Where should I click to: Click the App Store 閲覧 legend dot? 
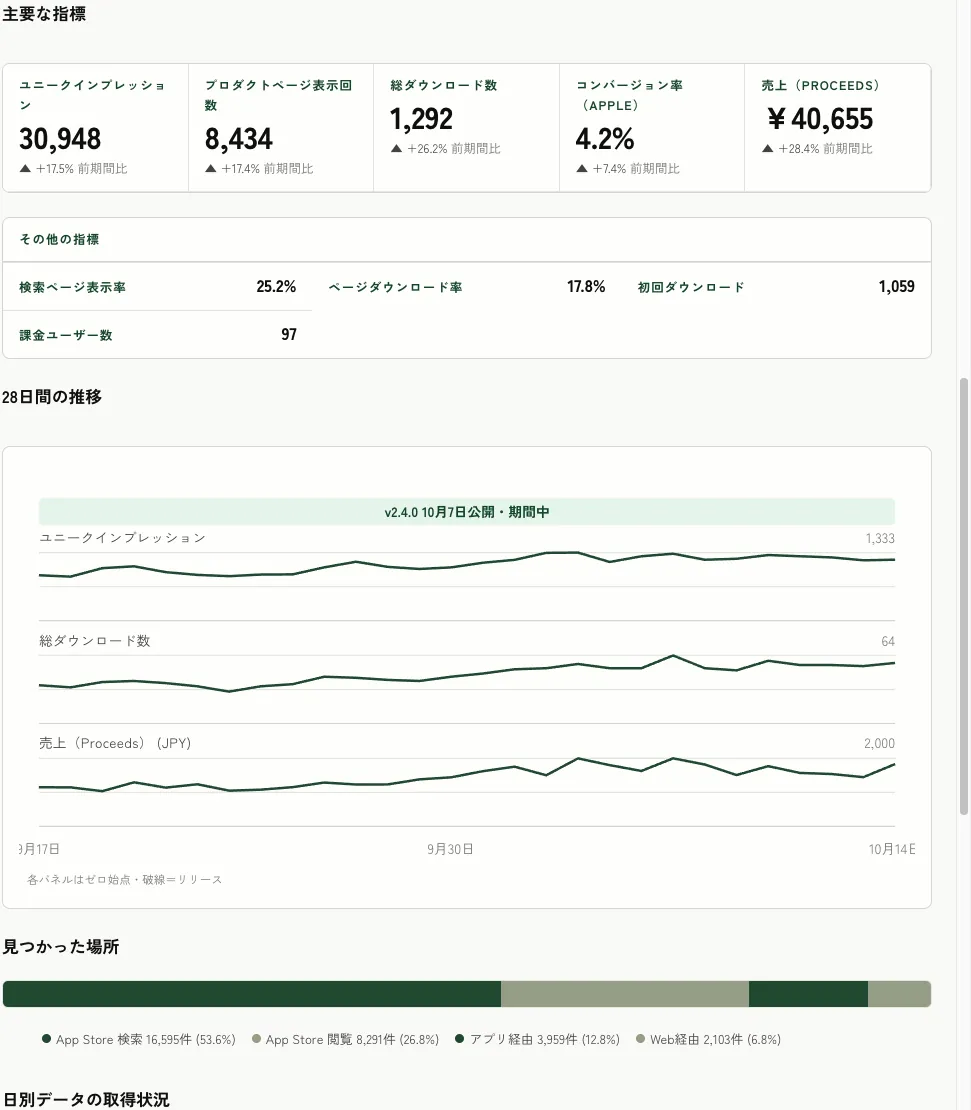256,1039
